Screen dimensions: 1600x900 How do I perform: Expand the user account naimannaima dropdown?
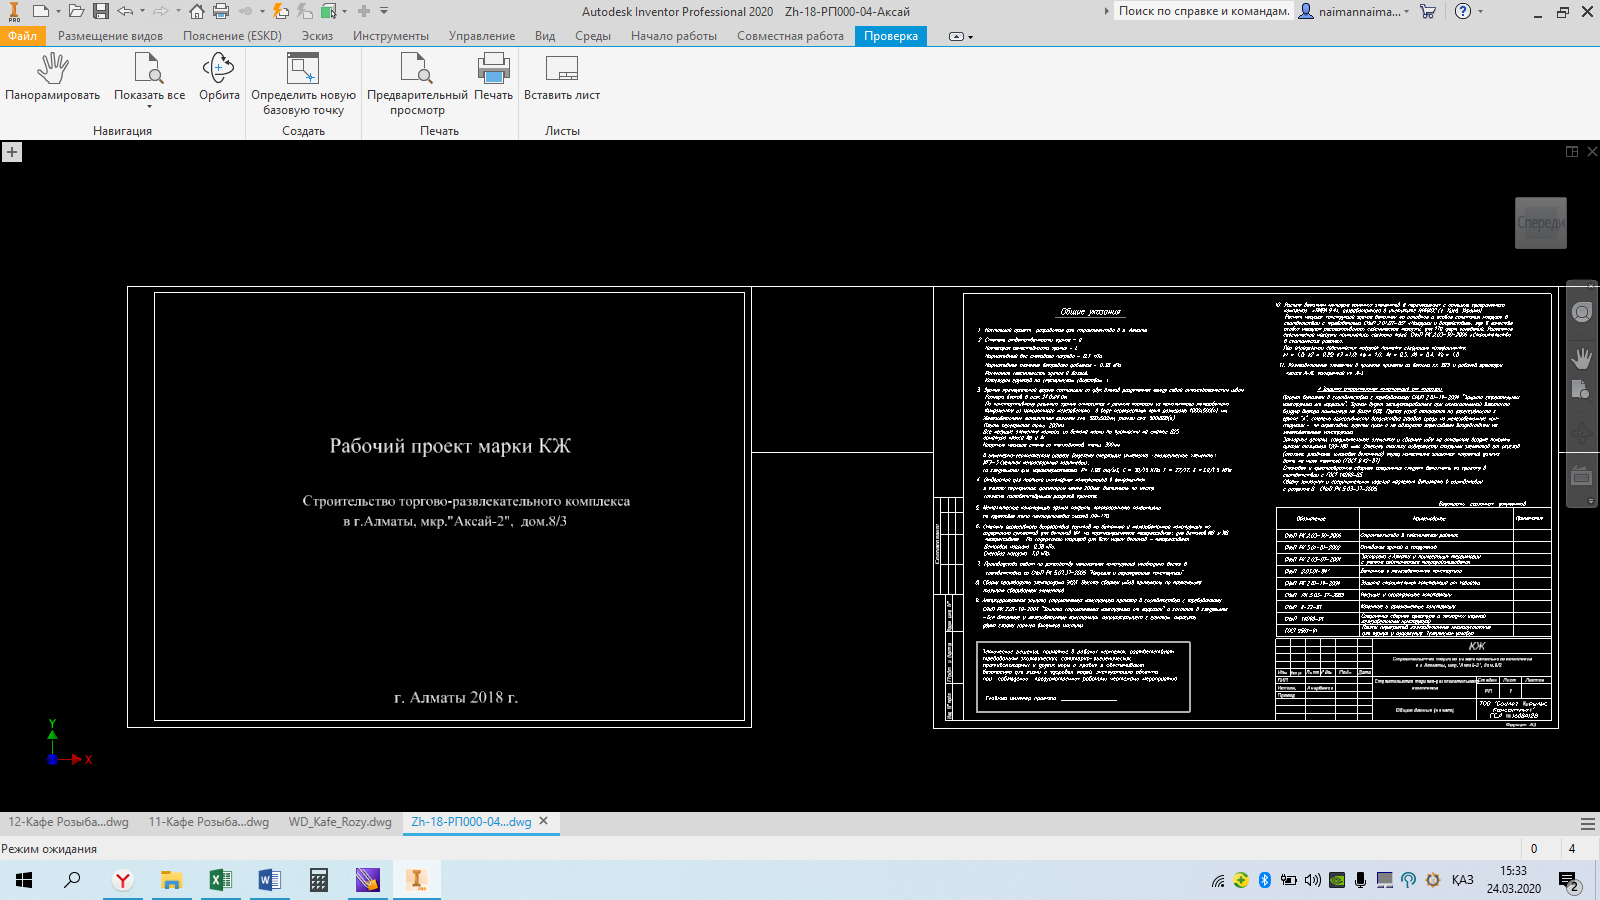coord(1406,12)
